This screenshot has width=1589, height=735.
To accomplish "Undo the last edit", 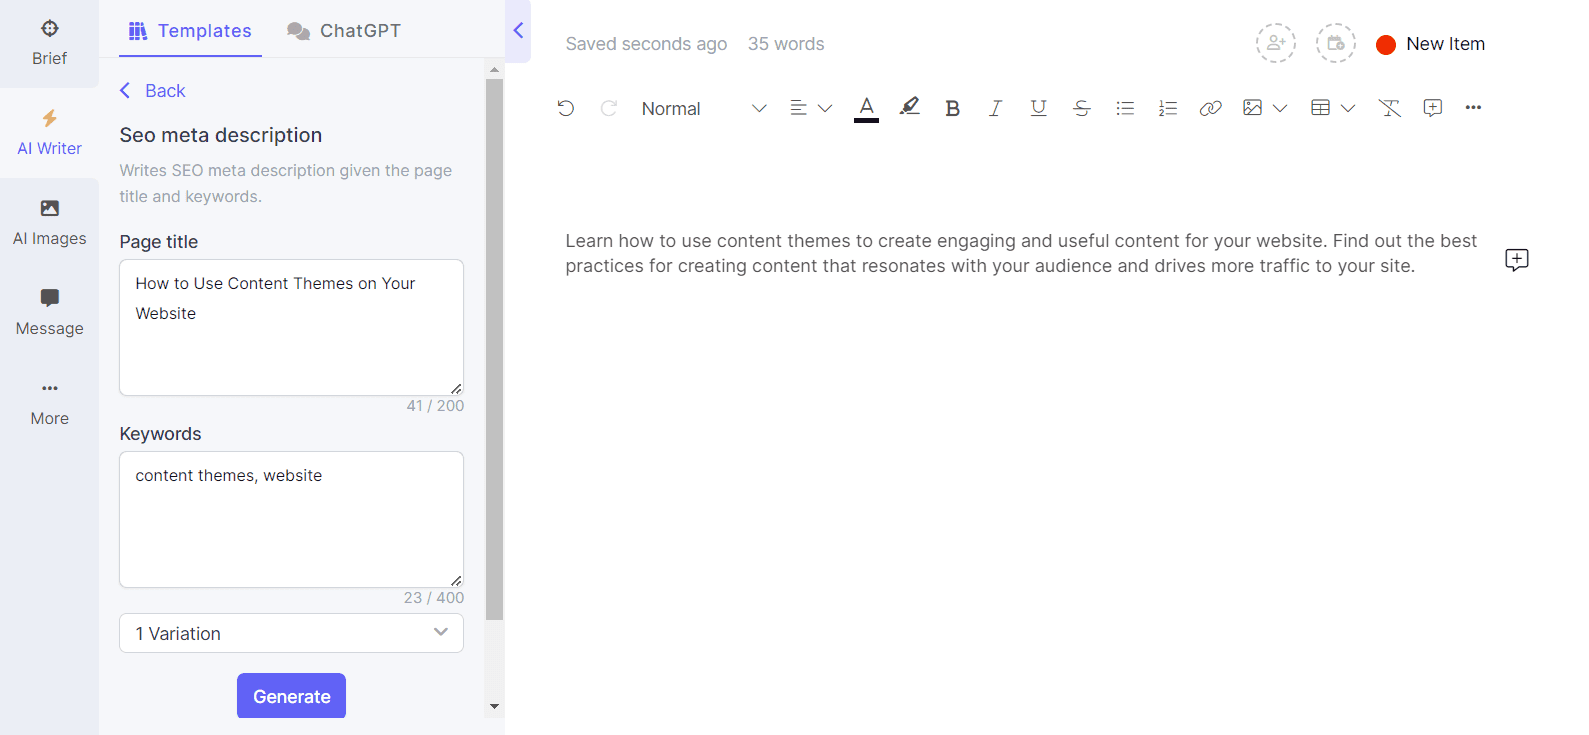I will pyautogui.click(x=566, y=108).
